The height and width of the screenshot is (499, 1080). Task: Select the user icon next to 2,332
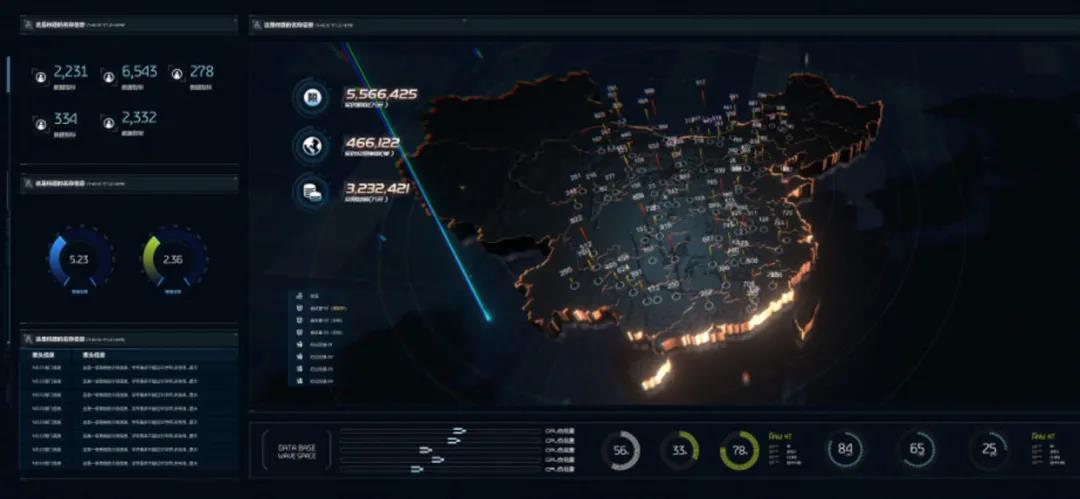click(x=109, y=123)
